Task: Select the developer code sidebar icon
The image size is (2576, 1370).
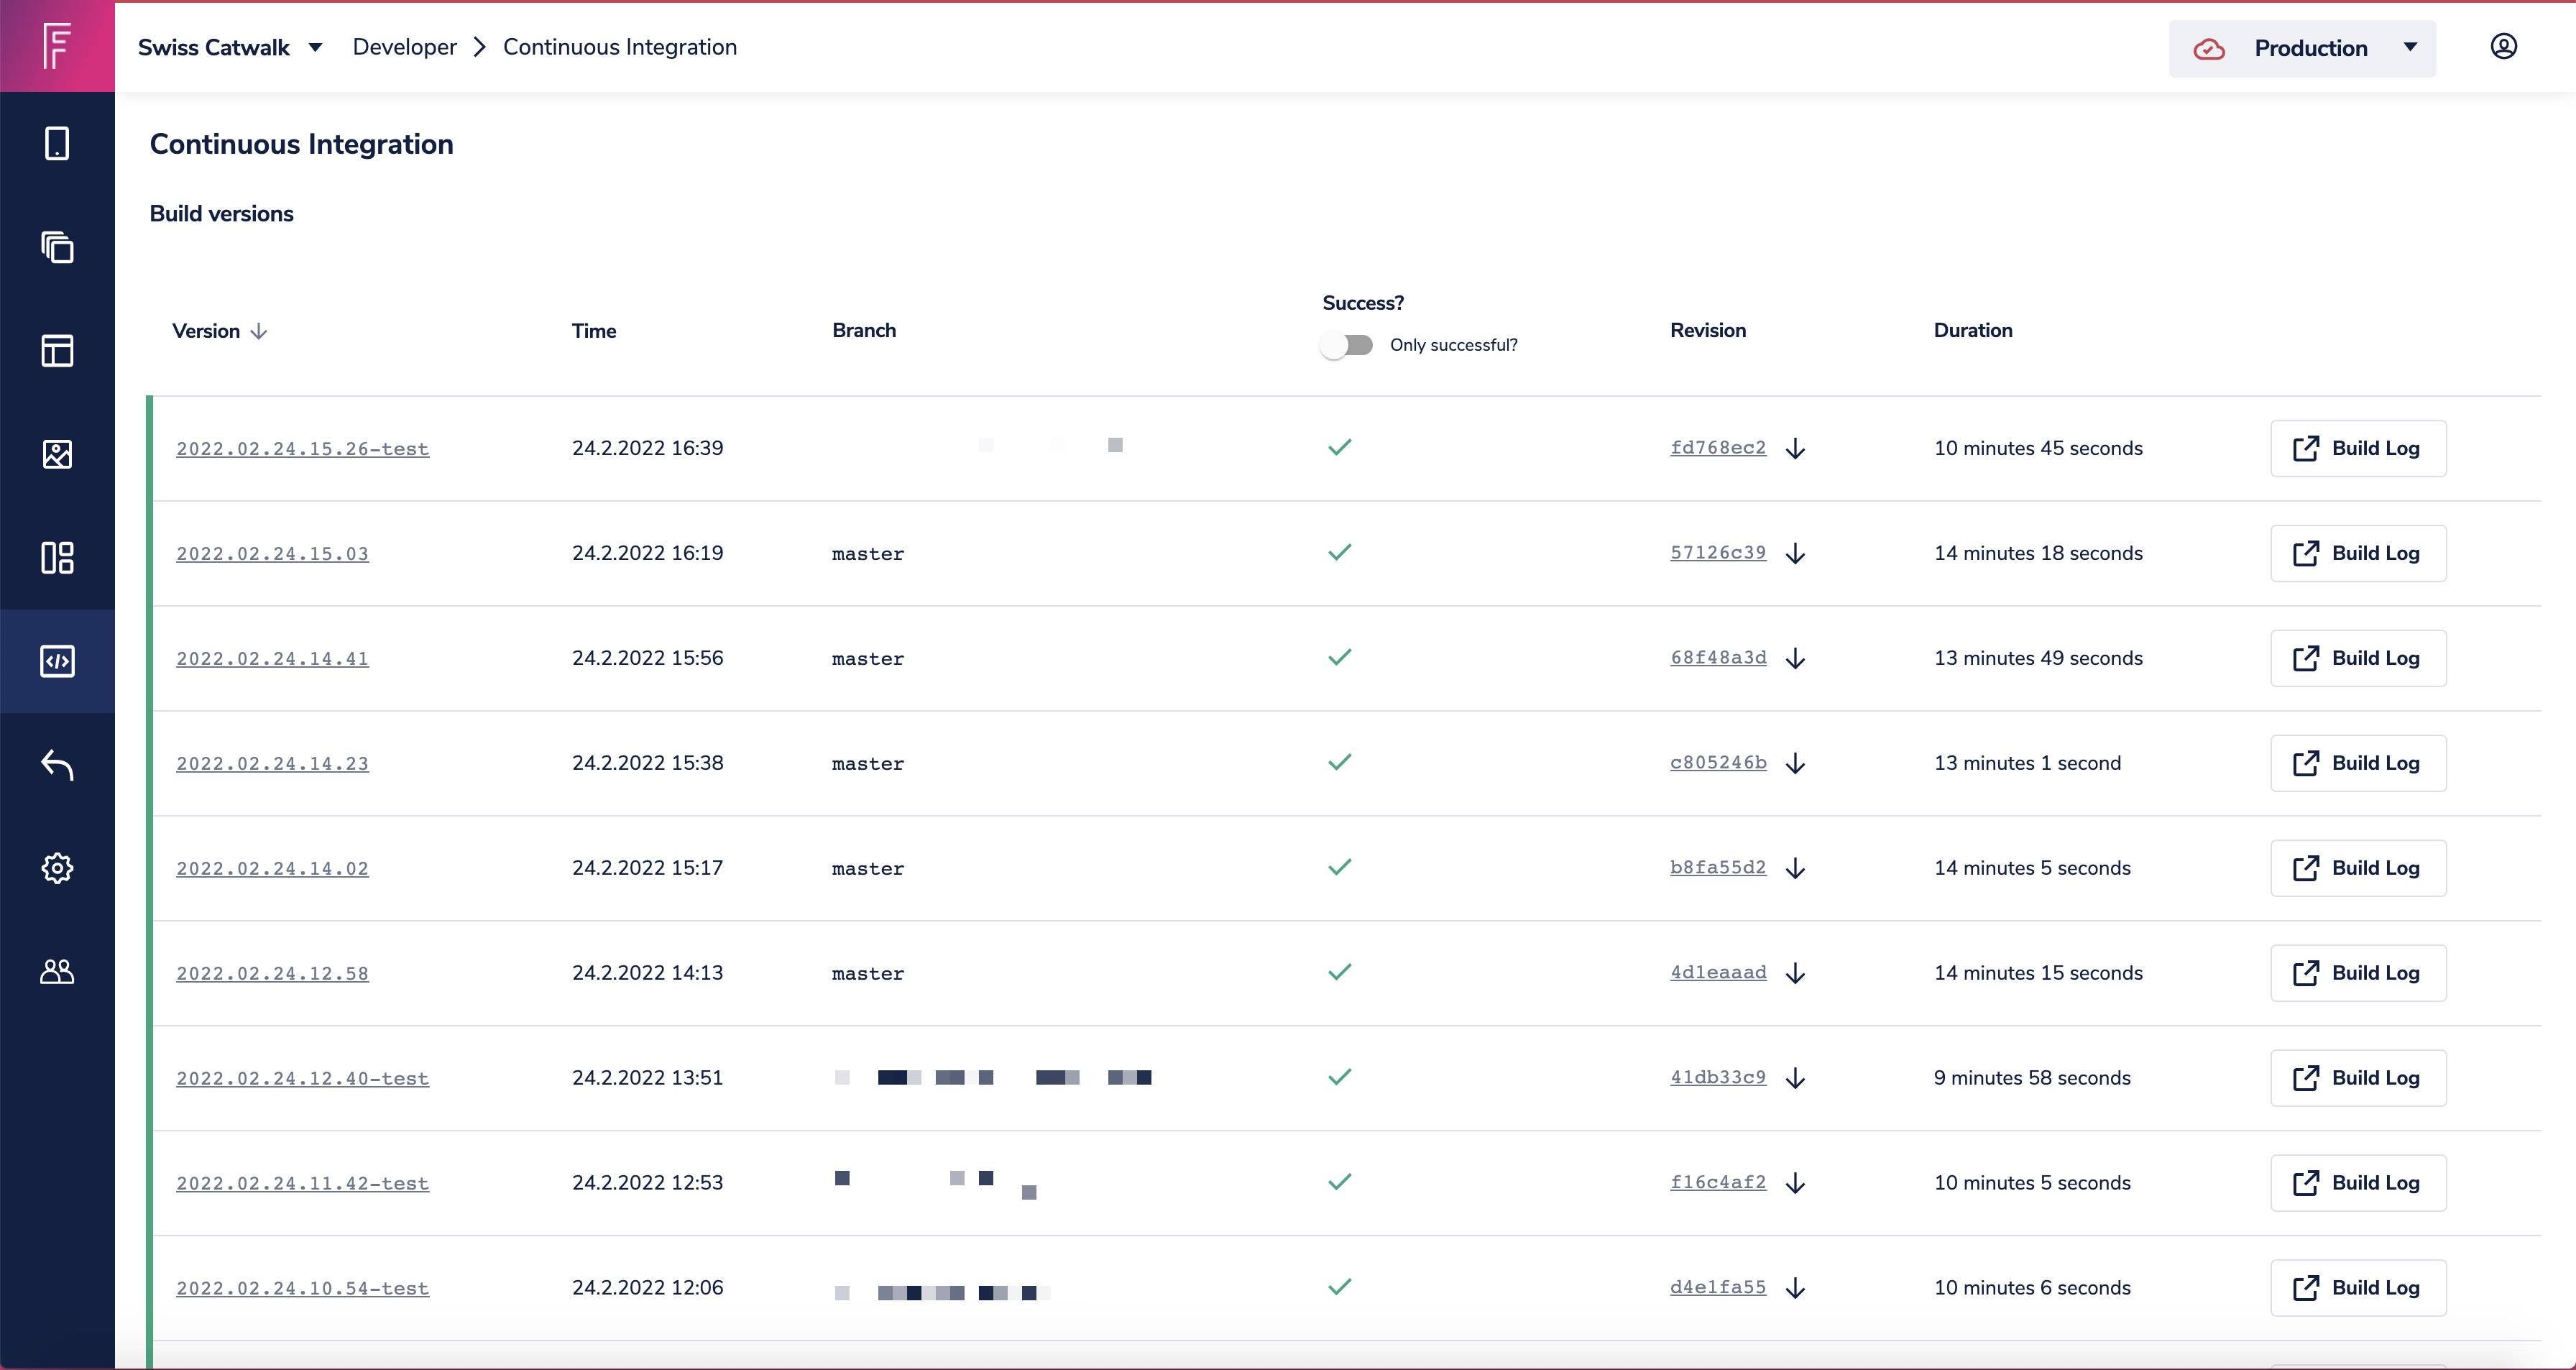Action: point(57,661)
